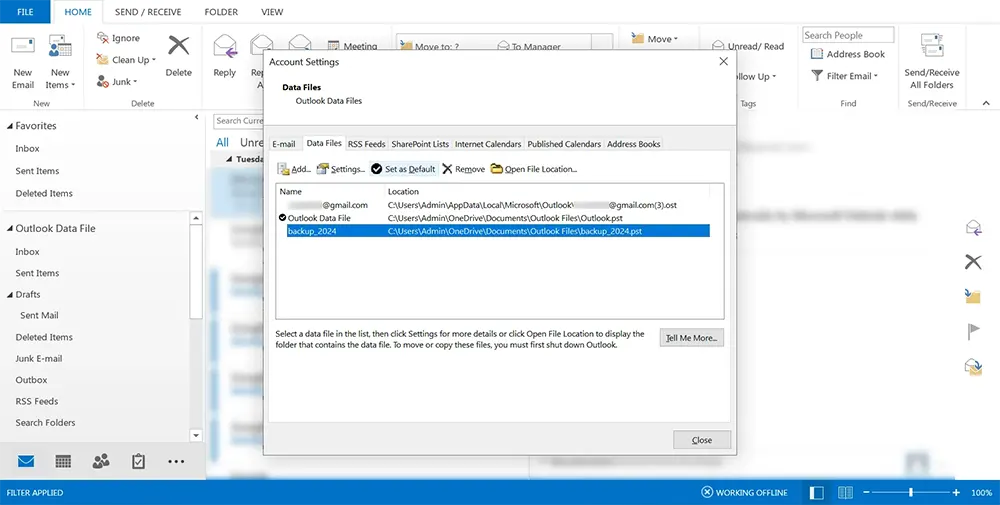Open the Filter Email dropdown
The height and width of the screenshot is (505, 1000).
tap(844, 76)
